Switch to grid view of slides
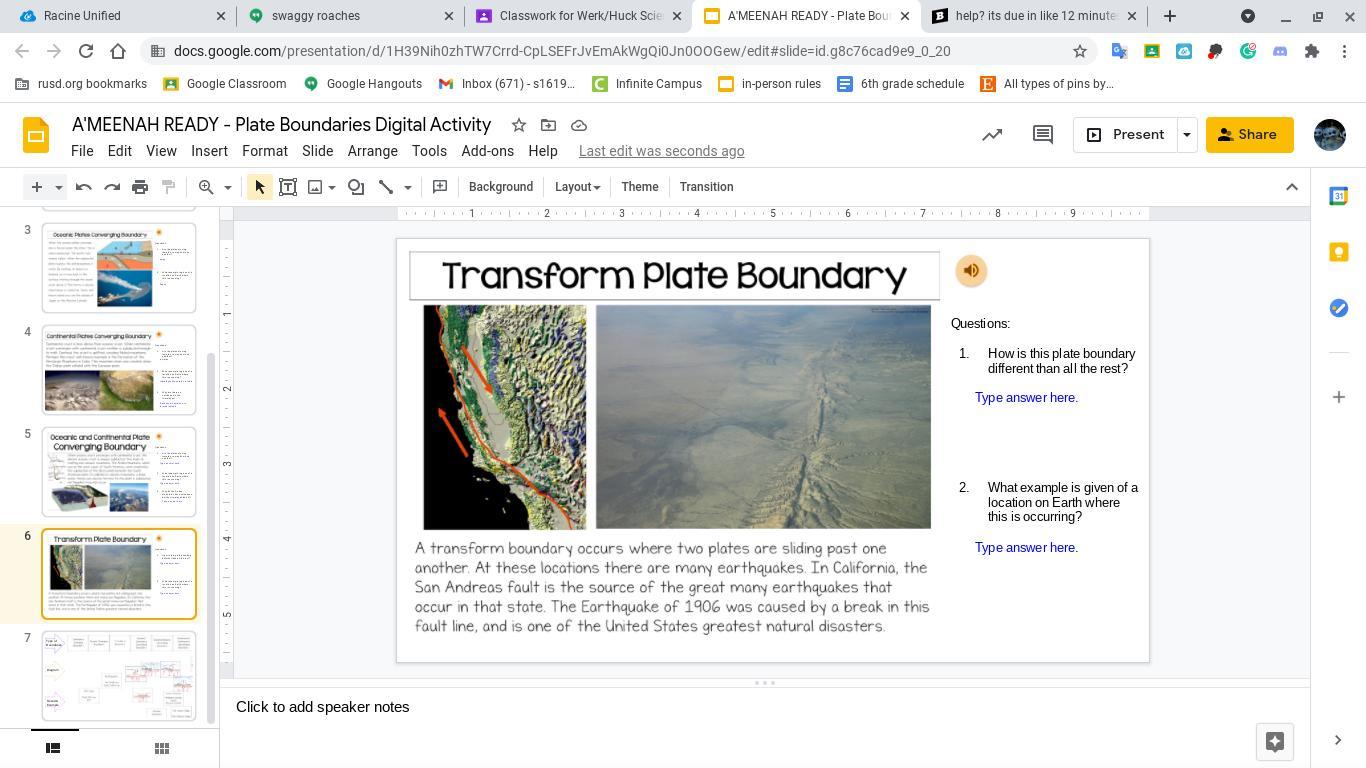 161,748
